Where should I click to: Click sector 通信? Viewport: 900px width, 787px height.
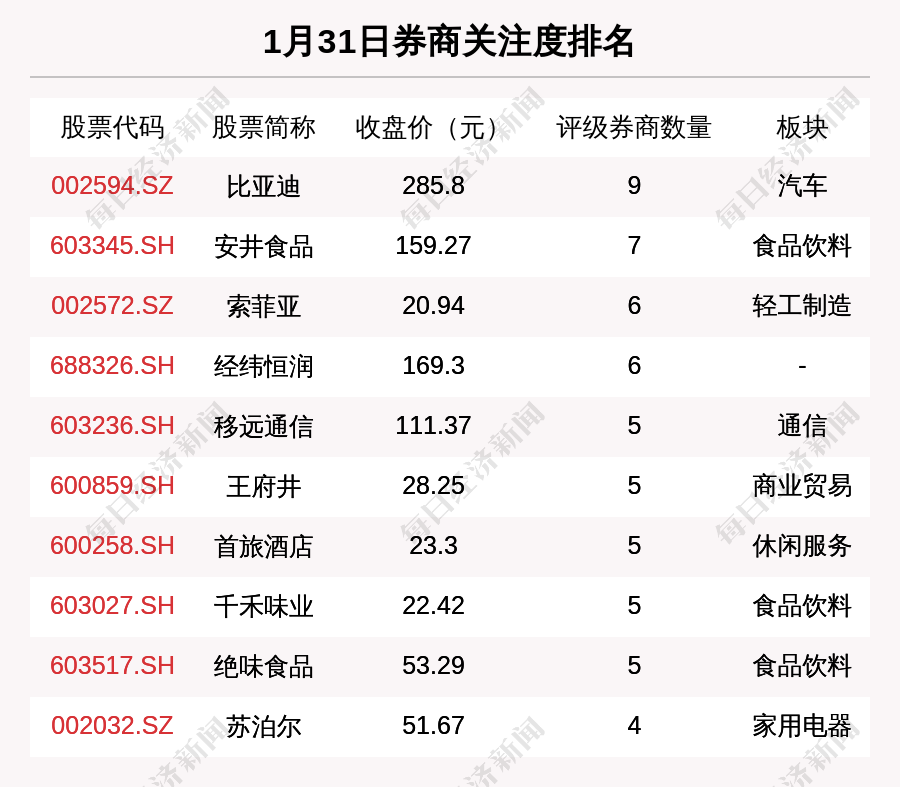coord(802,426)
